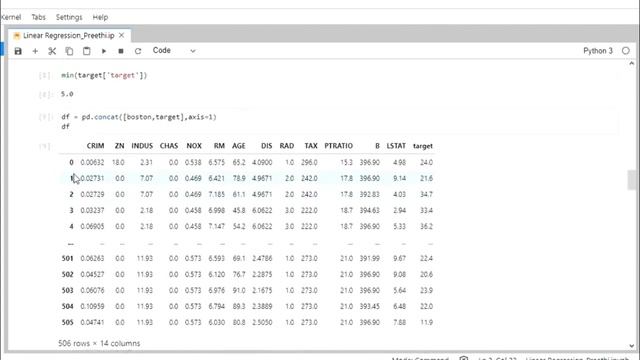
Task: Copy the selected cell
Action: [69, 51]
